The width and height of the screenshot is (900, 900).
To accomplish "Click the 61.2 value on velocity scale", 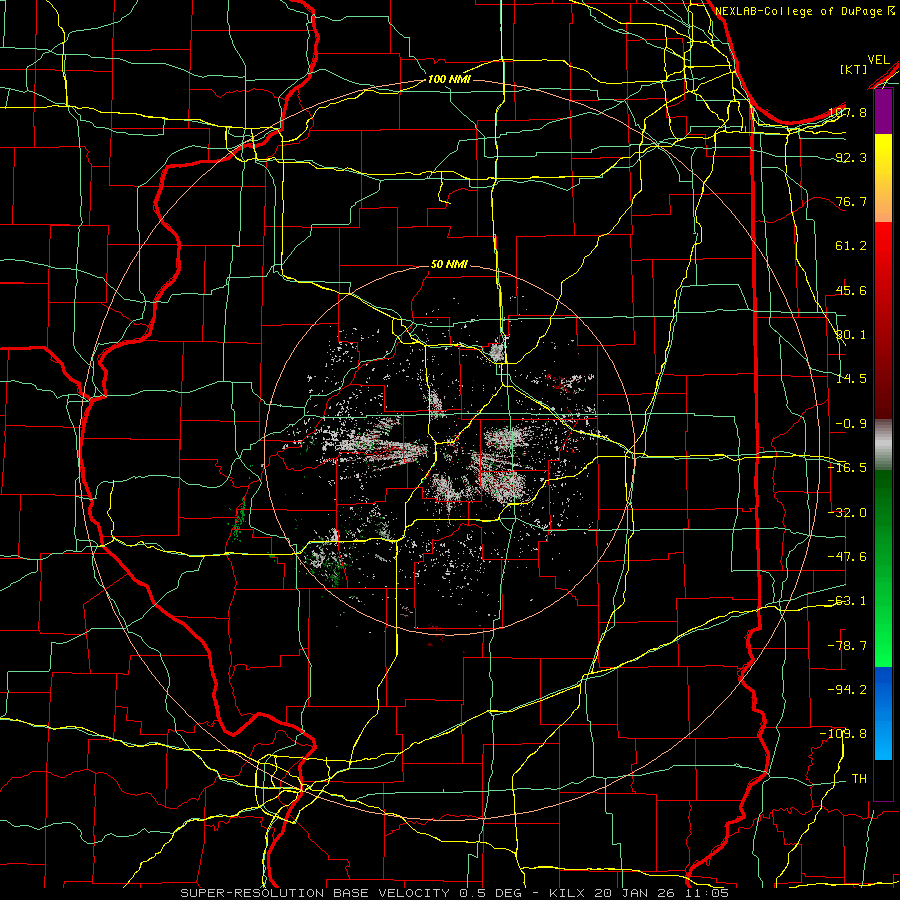I will (x=851, y=246).
